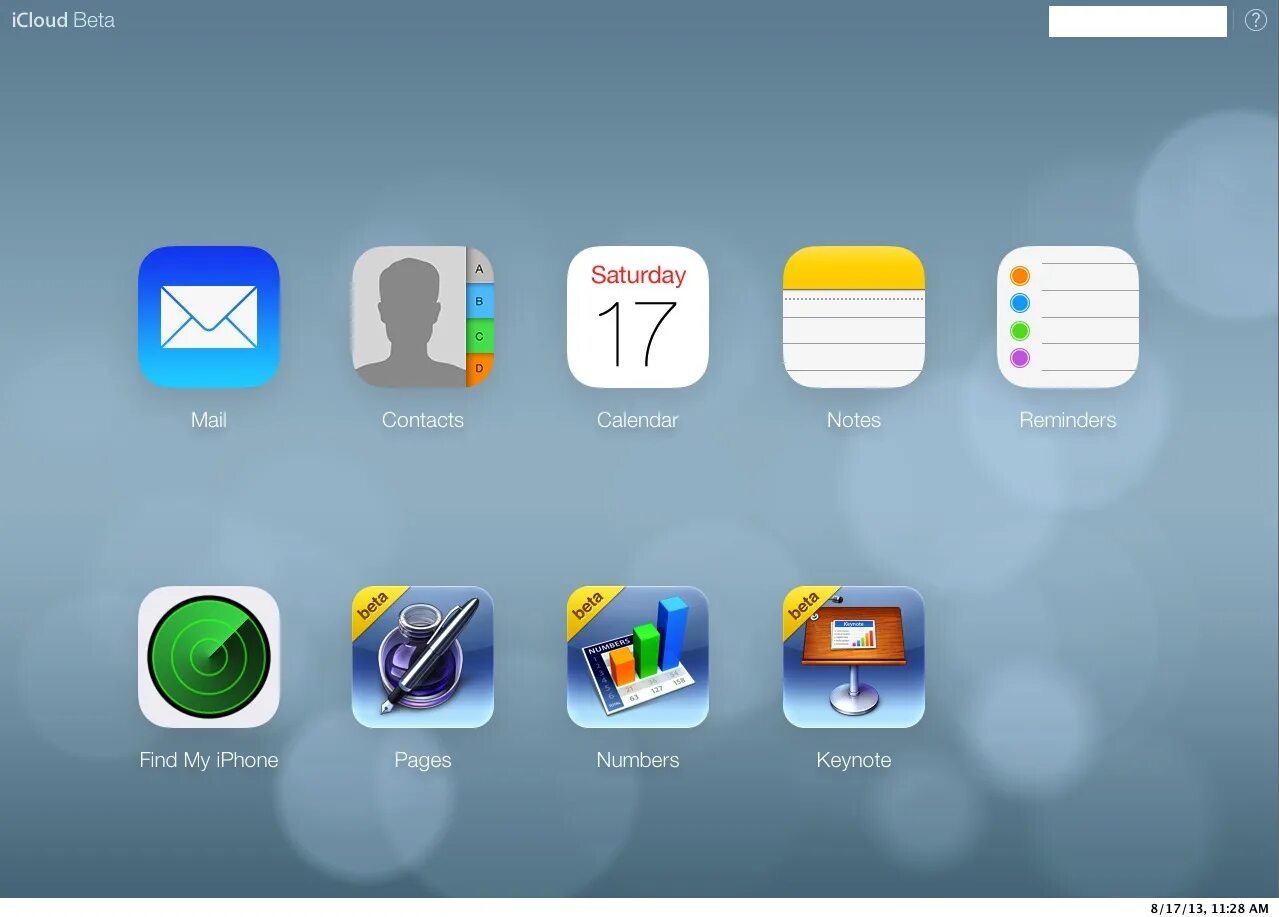
Task: Click the white account name field
Action: pyautogui.click(x=1138, y=21)
